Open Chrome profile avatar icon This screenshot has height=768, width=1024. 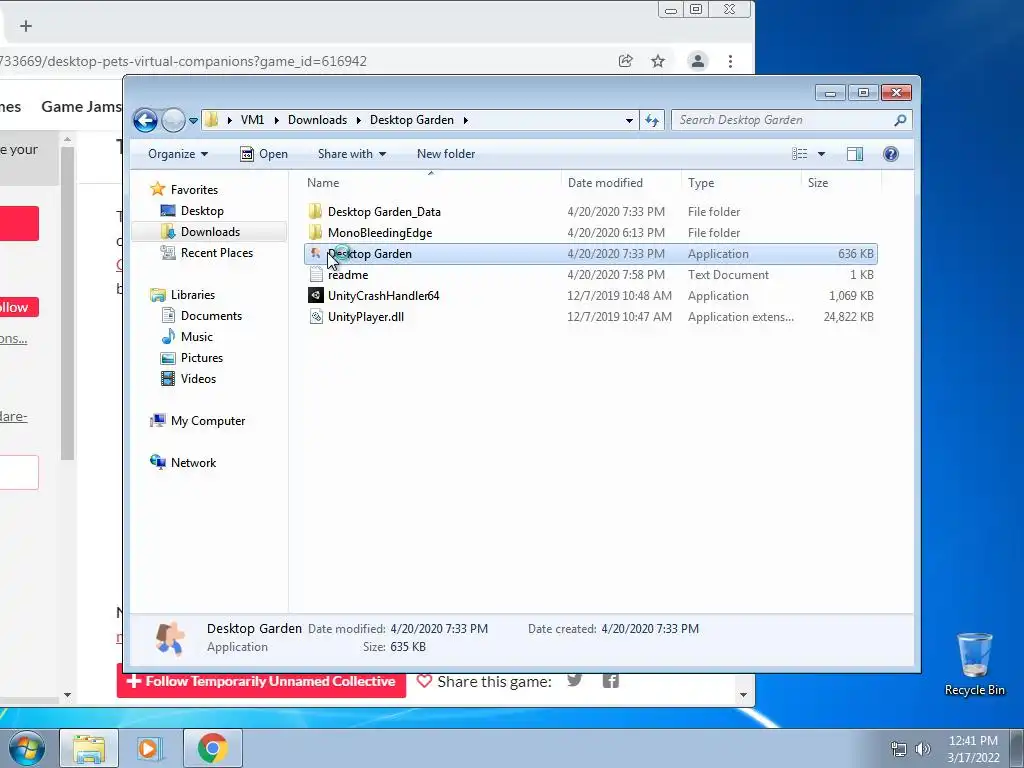coord(697,61)
